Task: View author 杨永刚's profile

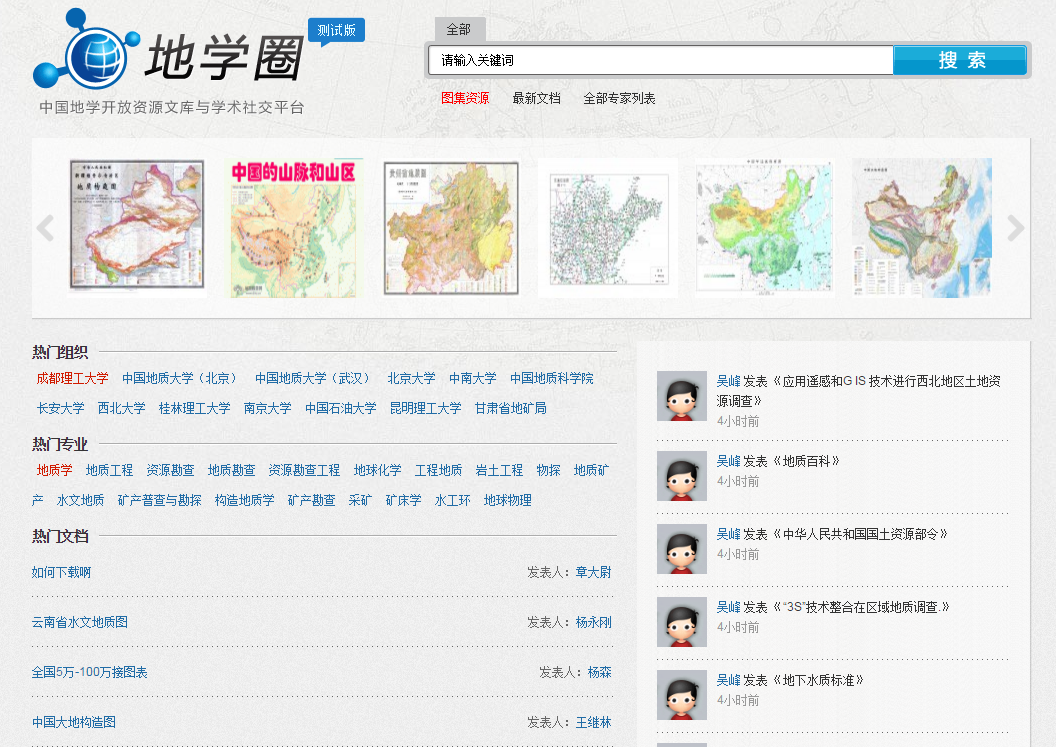Action: click(593, 622)
